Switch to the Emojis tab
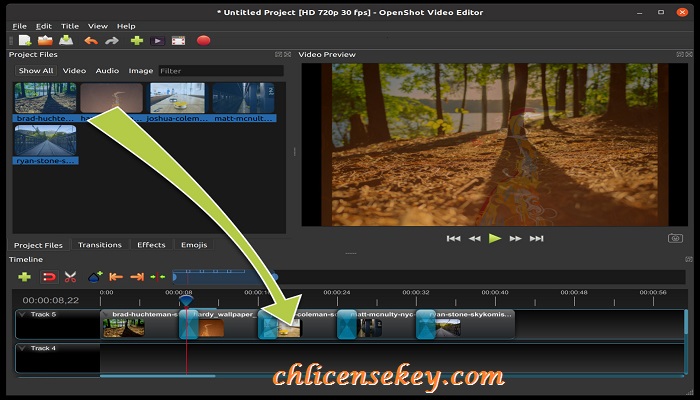 194,245
